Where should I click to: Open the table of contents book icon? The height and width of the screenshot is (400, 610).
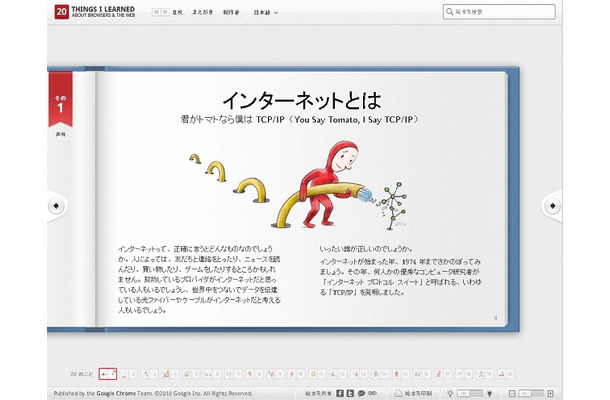click(160, 12)
